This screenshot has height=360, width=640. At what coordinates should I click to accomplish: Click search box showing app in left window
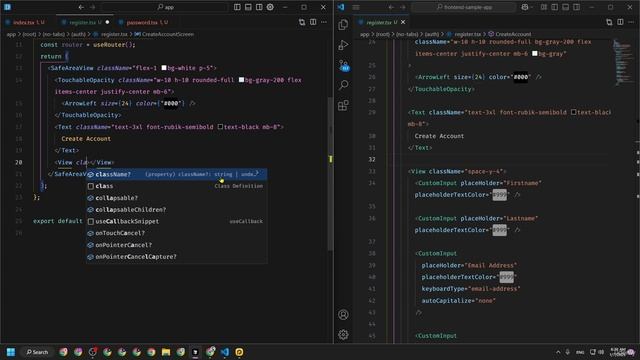pos(165,7)
